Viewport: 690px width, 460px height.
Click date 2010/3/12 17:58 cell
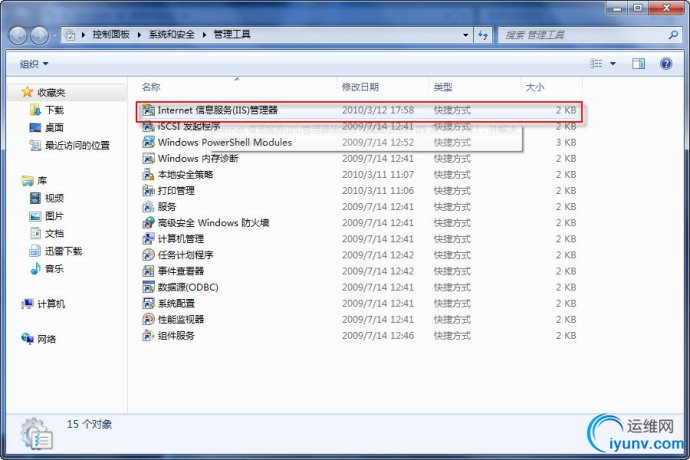(378, 110)
